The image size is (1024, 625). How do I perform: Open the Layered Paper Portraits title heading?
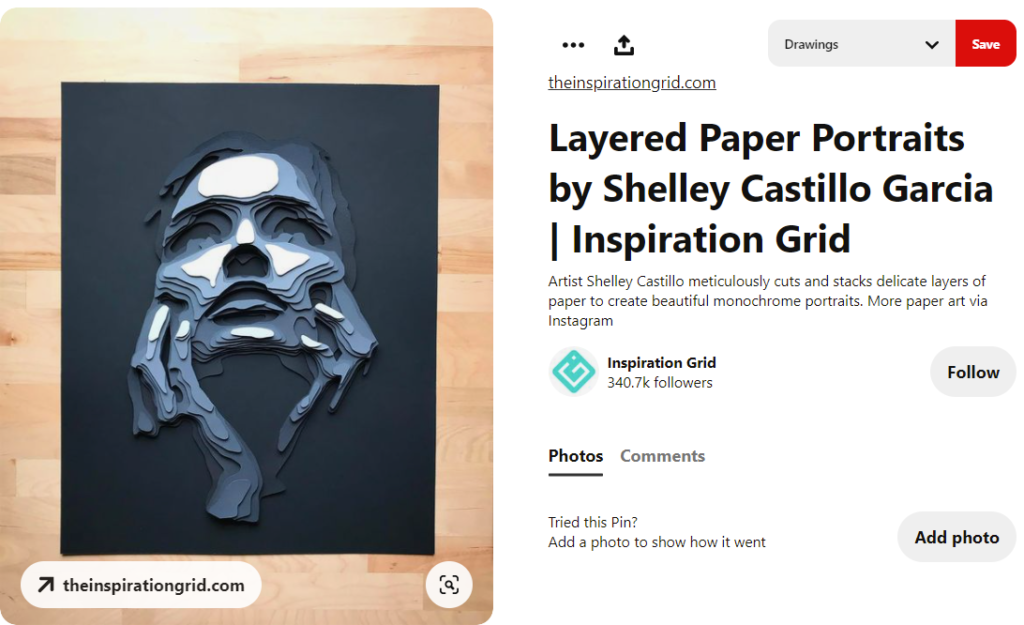point(771,189)
